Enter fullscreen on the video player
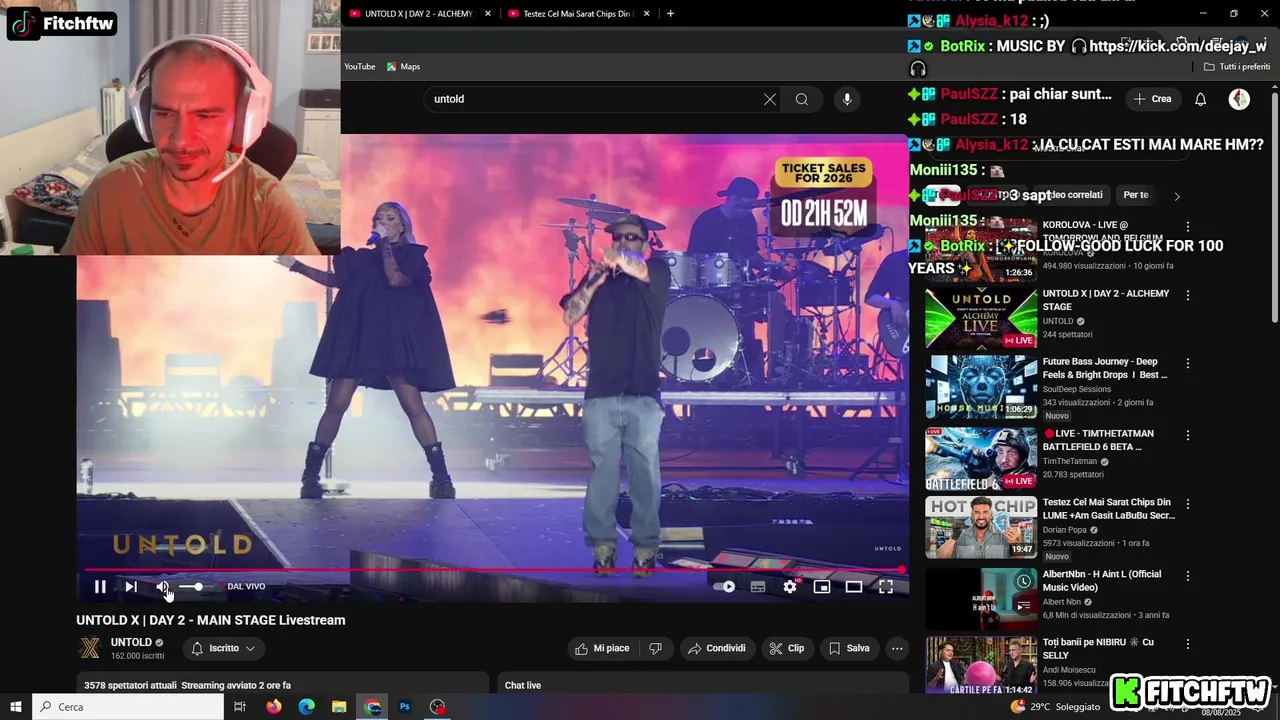Image resolution: width=1280 pixels, height=720 pixels. tap(886, 587)
